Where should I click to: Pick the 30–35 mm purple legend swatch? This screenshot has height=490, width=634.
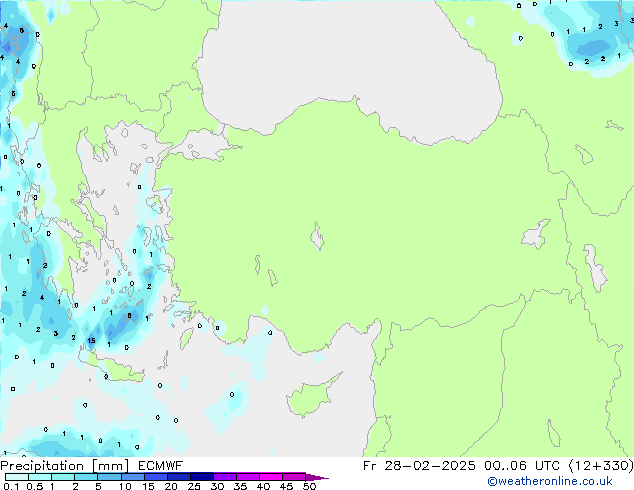225,477
